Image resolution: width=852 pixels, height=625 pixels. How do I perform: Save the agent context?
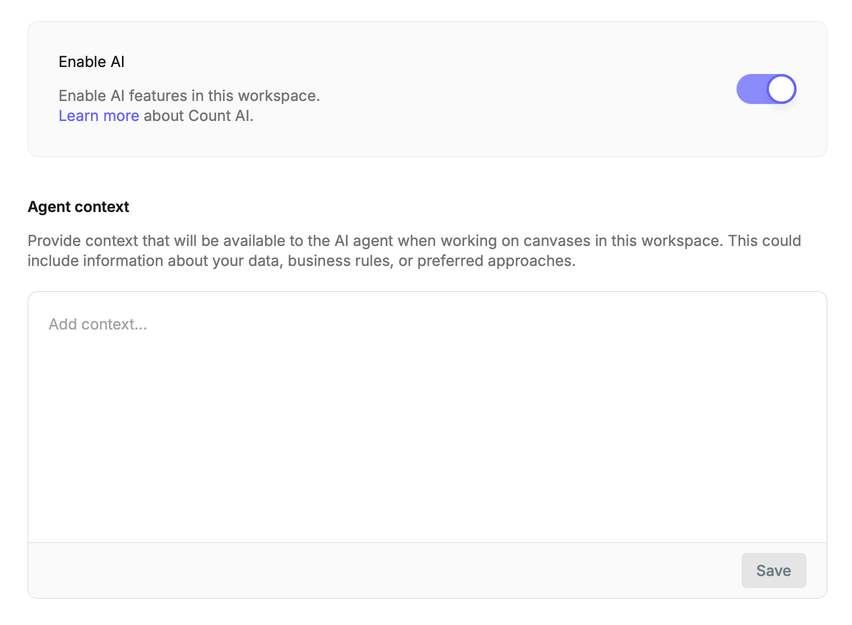coord(773,570)
